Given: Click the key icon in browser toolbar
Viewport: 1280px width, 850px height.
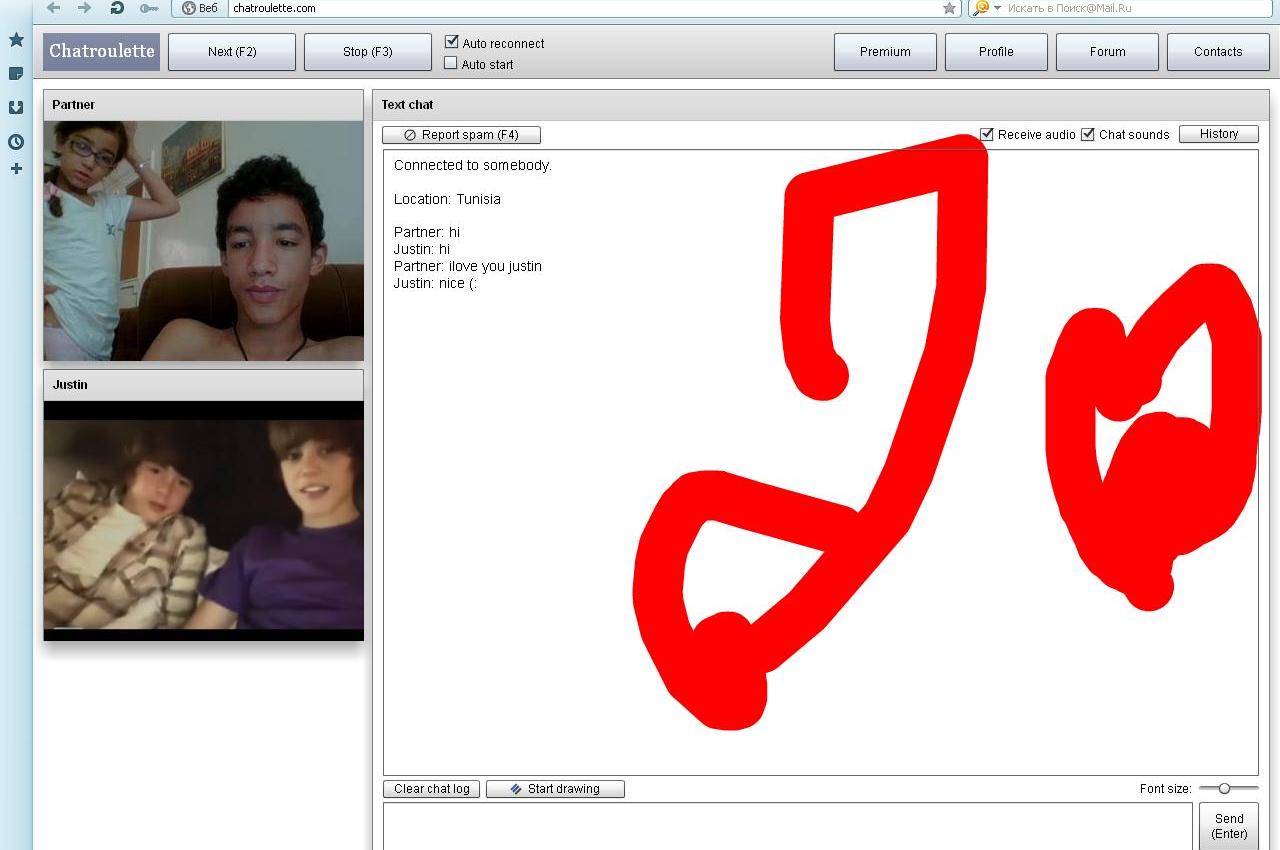Looking at the screenshot, I should (x=149, y=8).
